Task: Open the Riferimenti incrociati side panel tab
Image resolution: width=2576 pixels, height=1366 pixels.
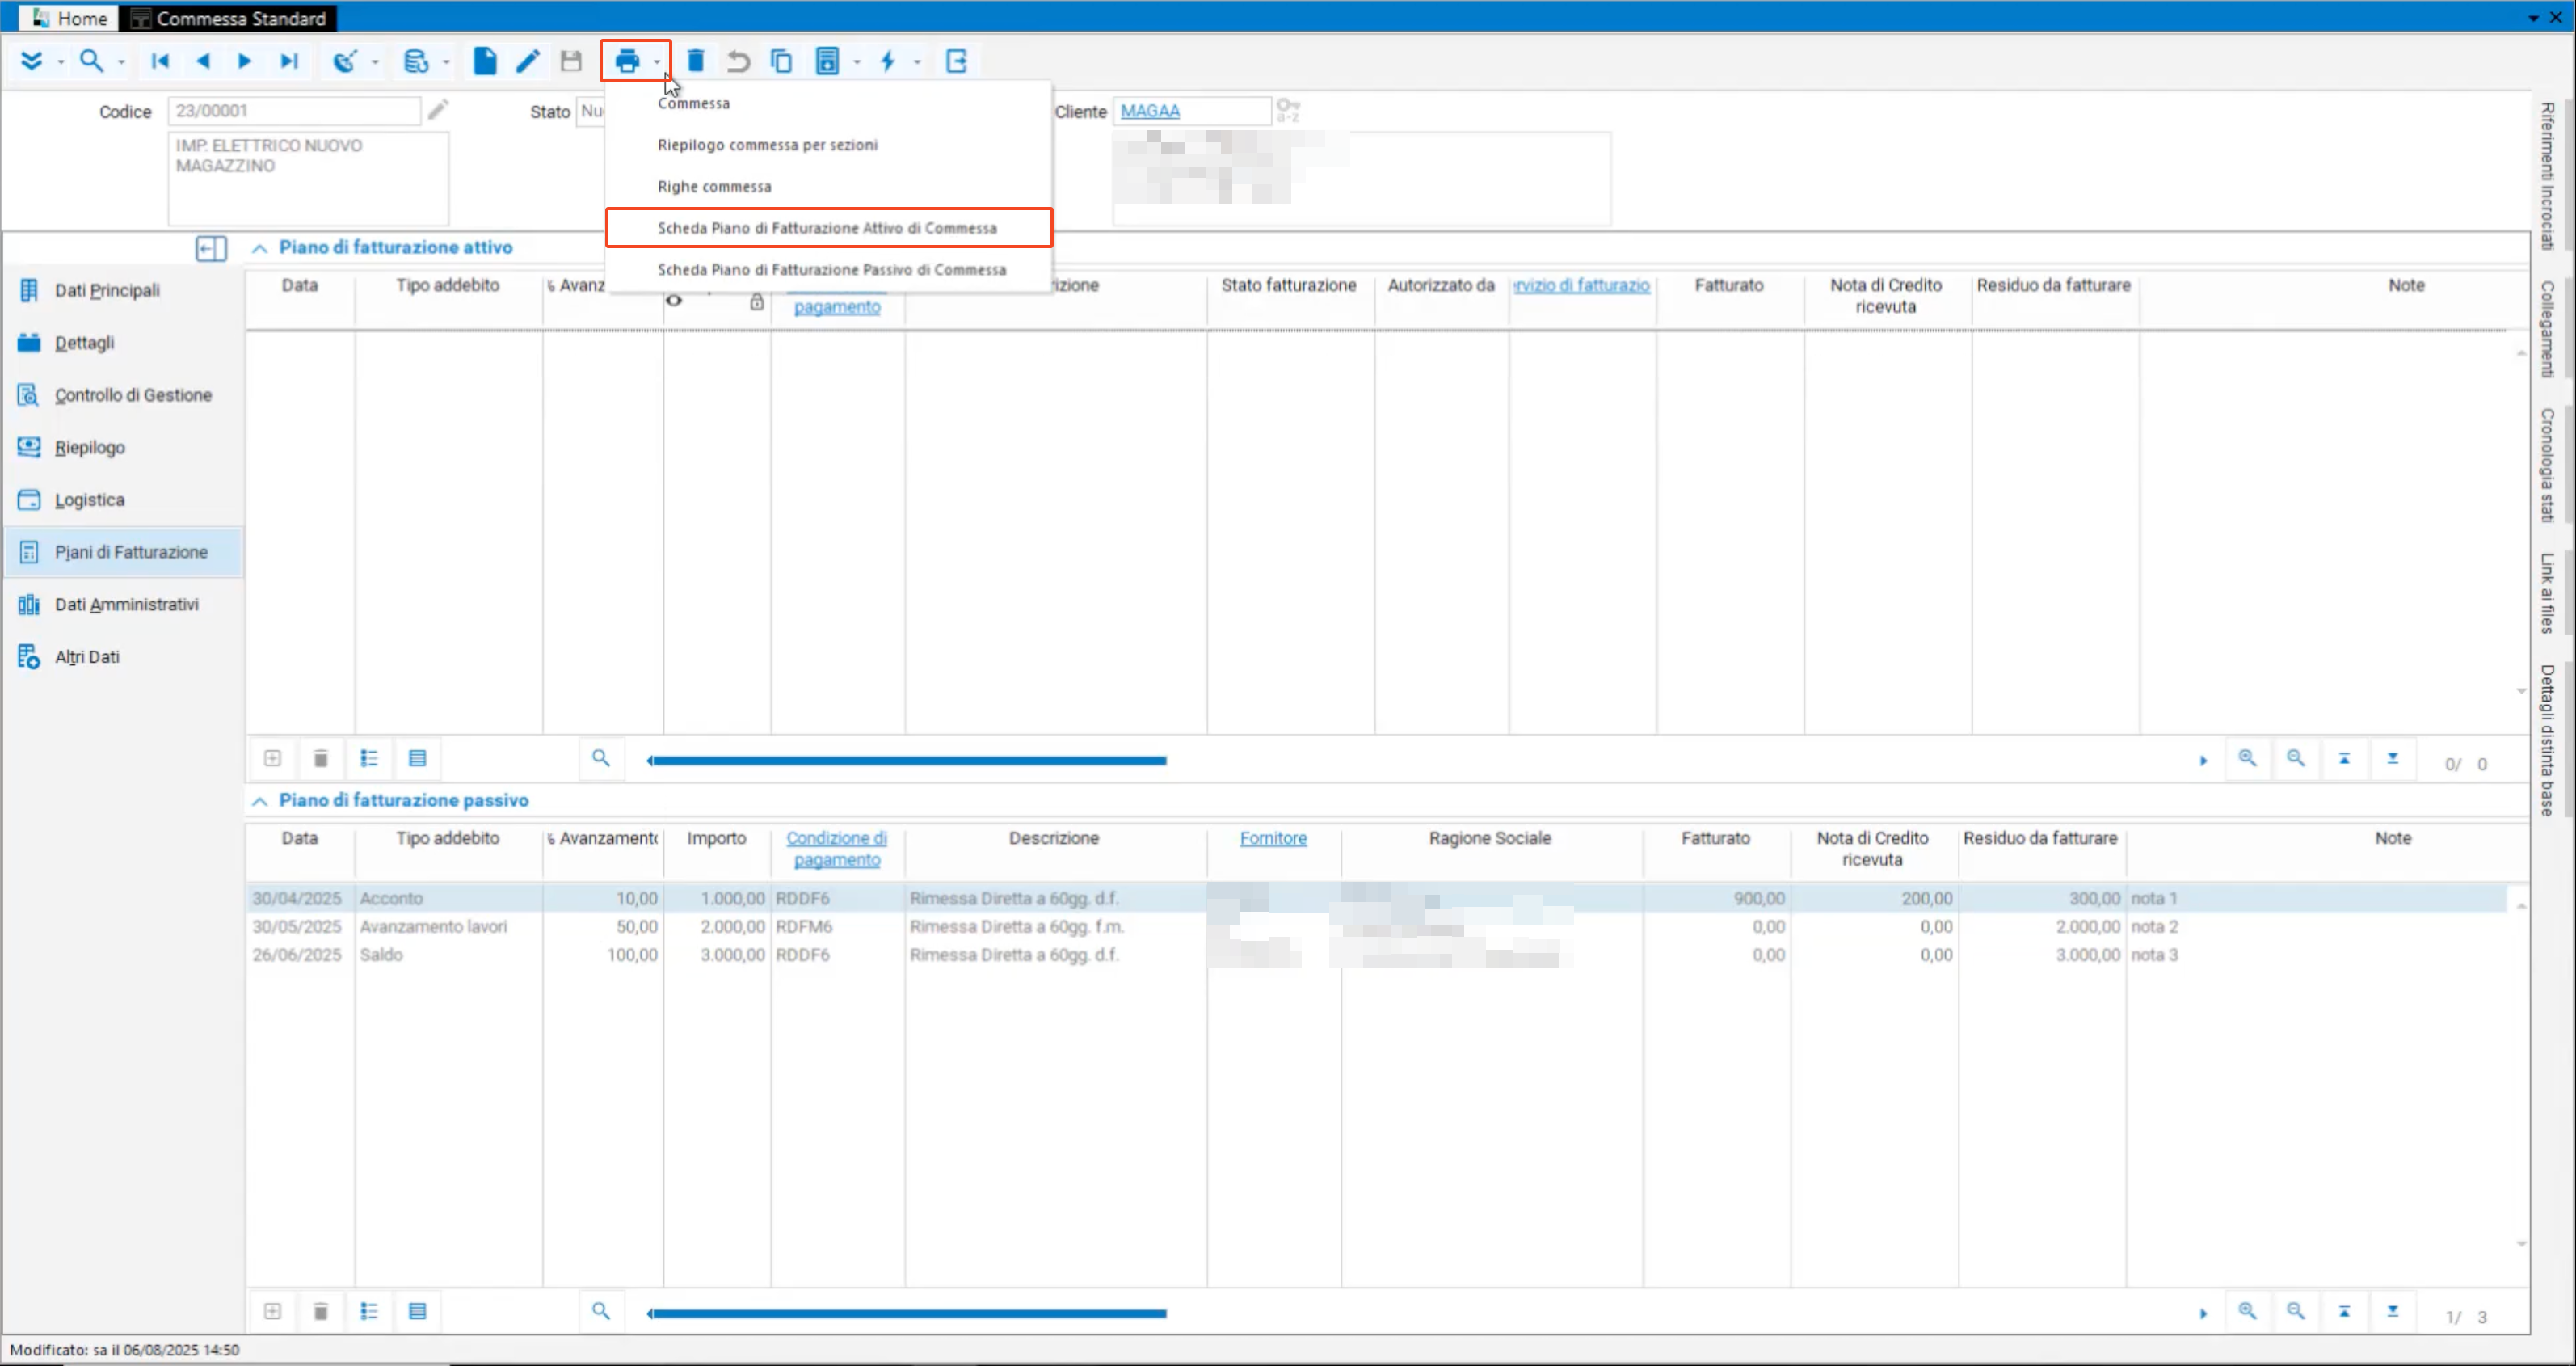Action: [2548, 176]
